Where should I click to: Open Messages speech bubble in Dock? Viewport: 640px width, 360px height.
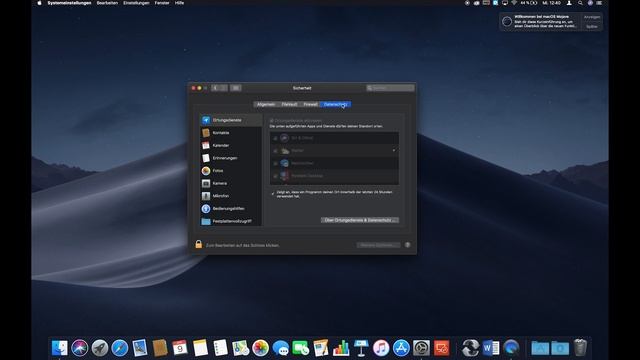(x=281, y=348)
